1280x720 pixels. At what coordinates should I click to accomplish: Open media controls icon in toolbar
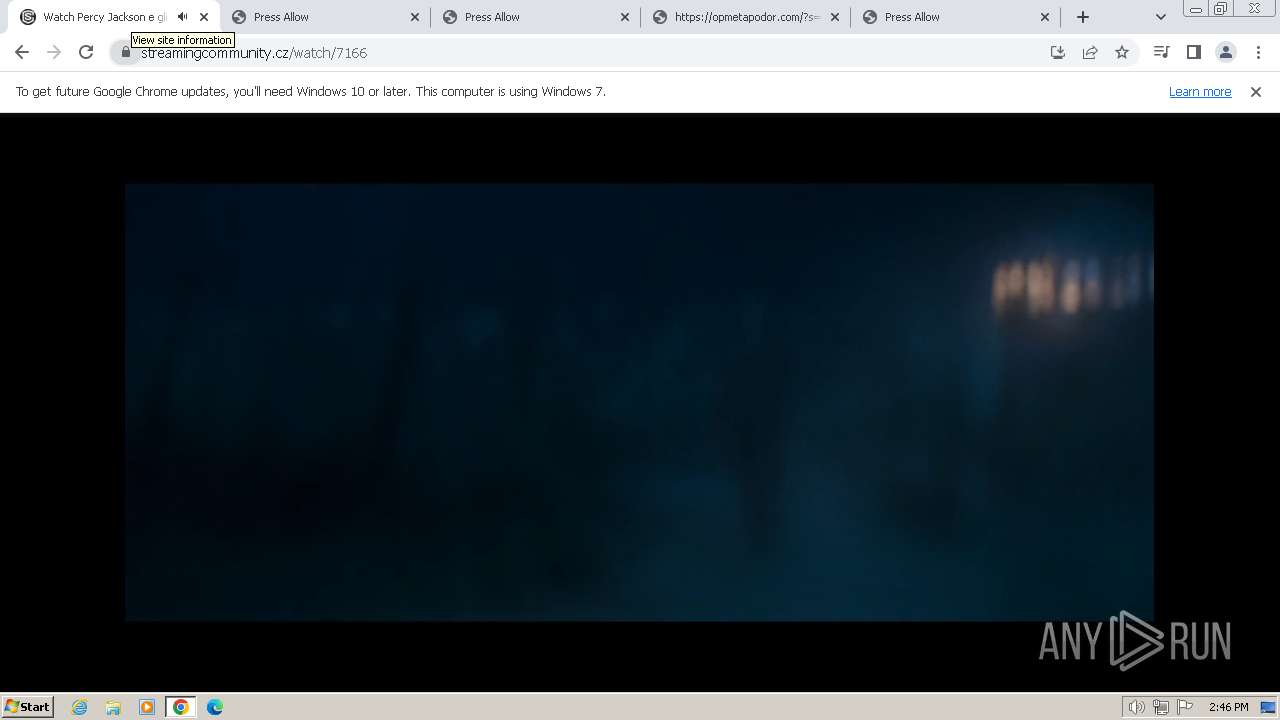click(x=1161, y=52)
